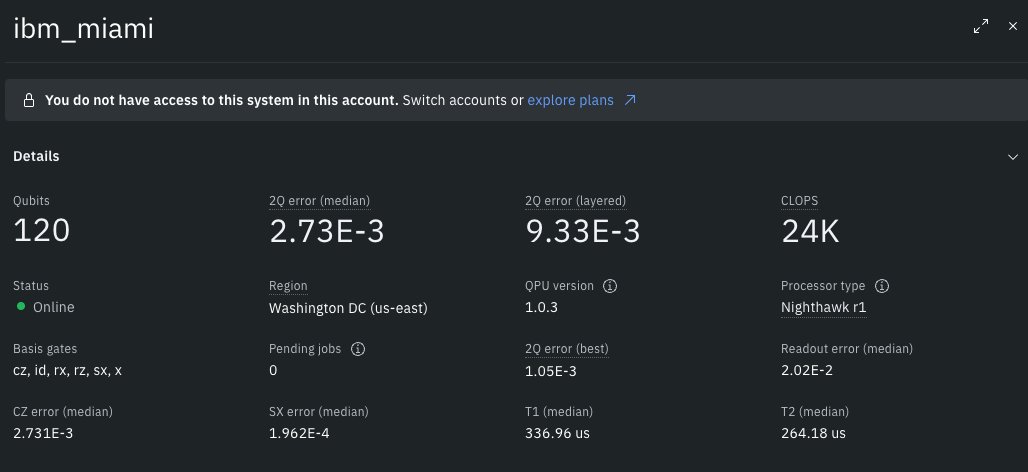The image size is (1028, 472).
Task: Click the 2Q error (layered) label
Action: (576, 201)
